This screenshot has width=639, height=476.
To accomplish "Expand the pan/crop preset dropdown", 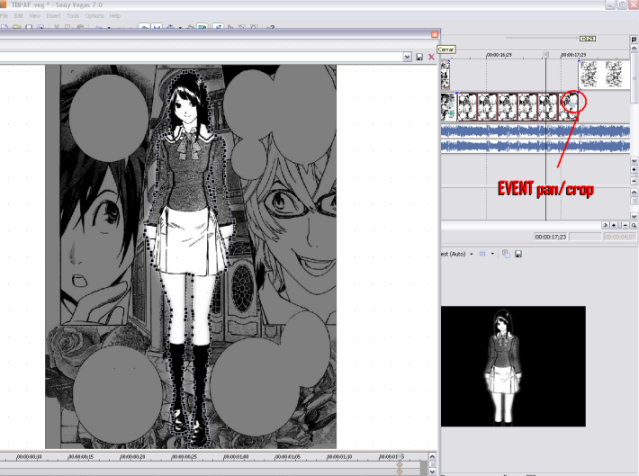I will [x=407, y=57].
